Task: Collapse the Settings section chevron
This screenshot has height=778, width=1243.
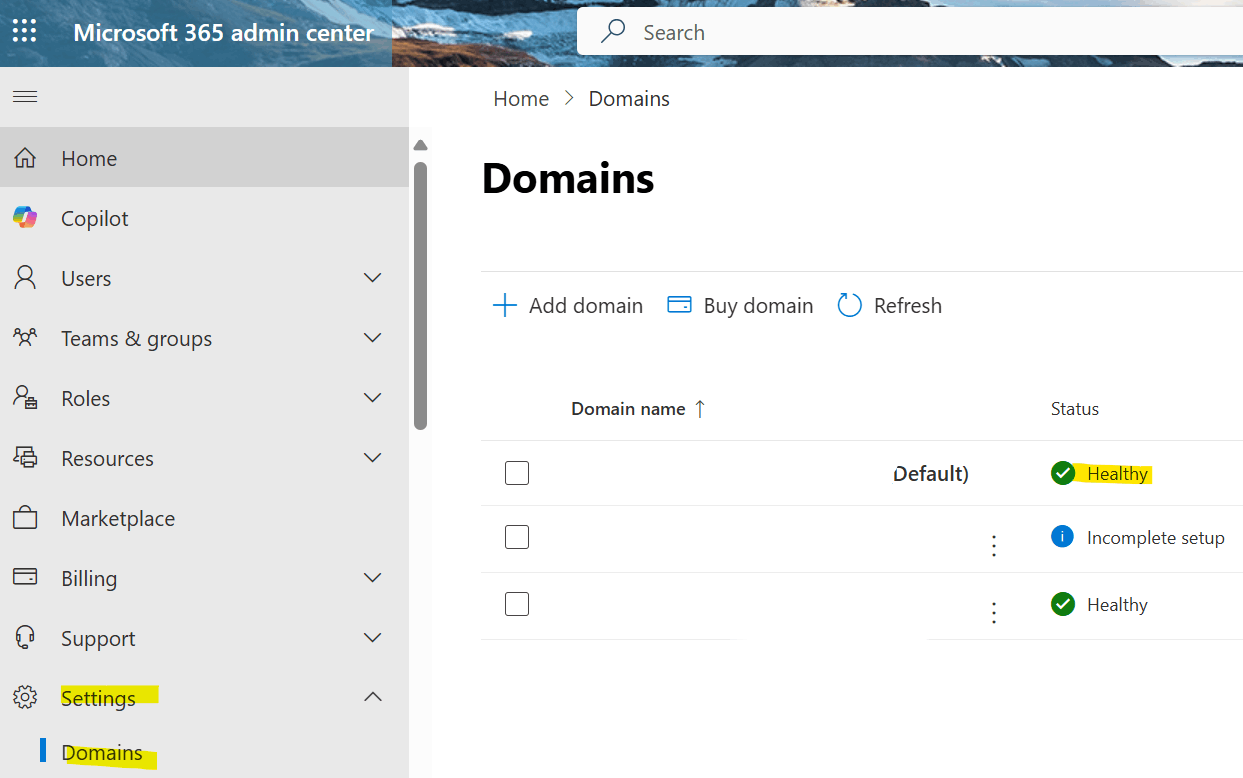Action: (x=373, y=696)
